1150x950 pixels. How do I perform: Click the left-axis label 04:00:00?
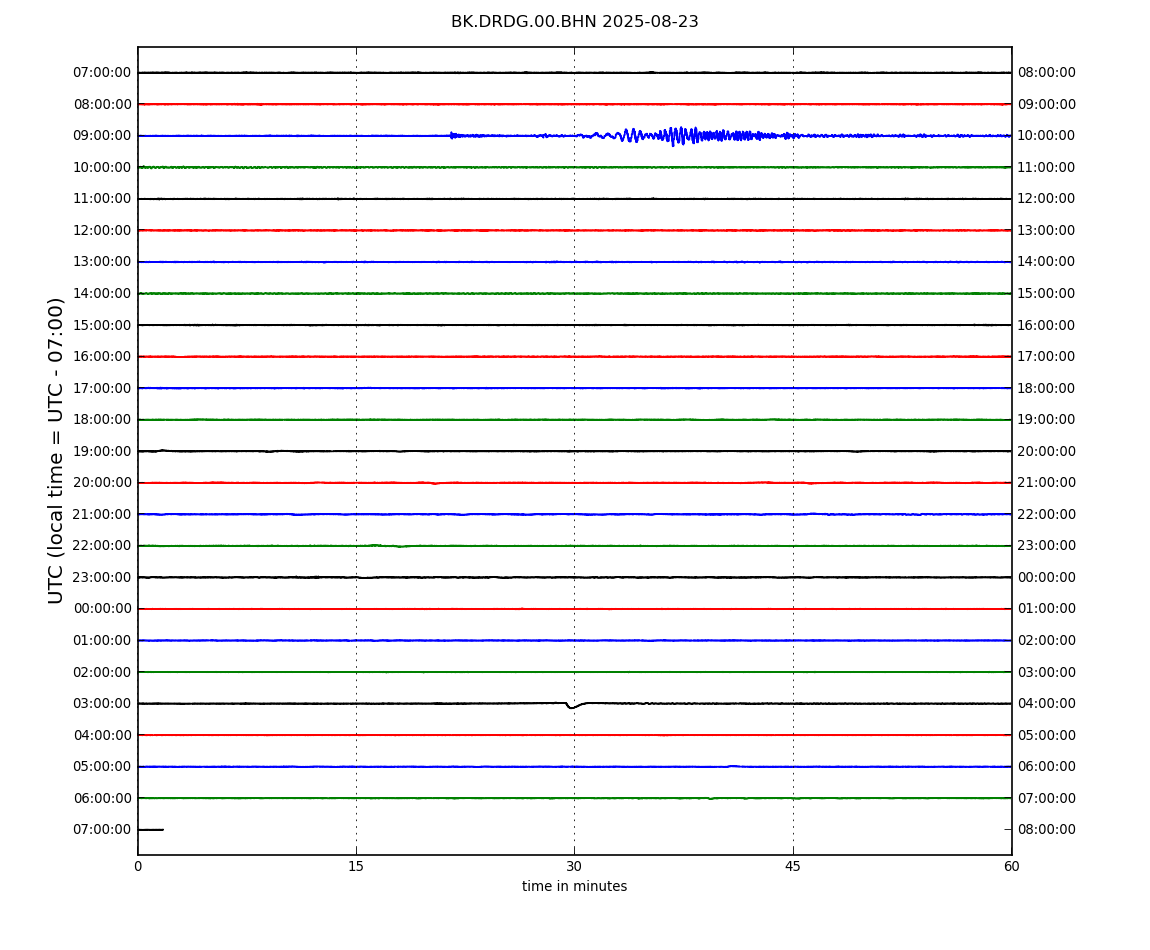point(102,735)
